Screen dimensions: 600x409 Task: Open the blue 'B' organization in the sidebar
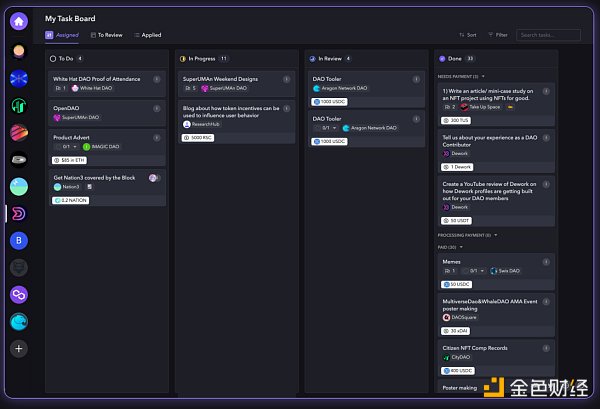click(19, 240)
